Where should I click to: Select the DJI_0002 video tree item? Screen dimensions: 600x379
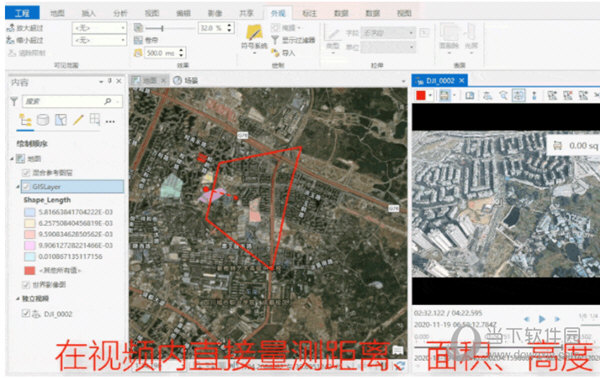click(x=57, y=314)
